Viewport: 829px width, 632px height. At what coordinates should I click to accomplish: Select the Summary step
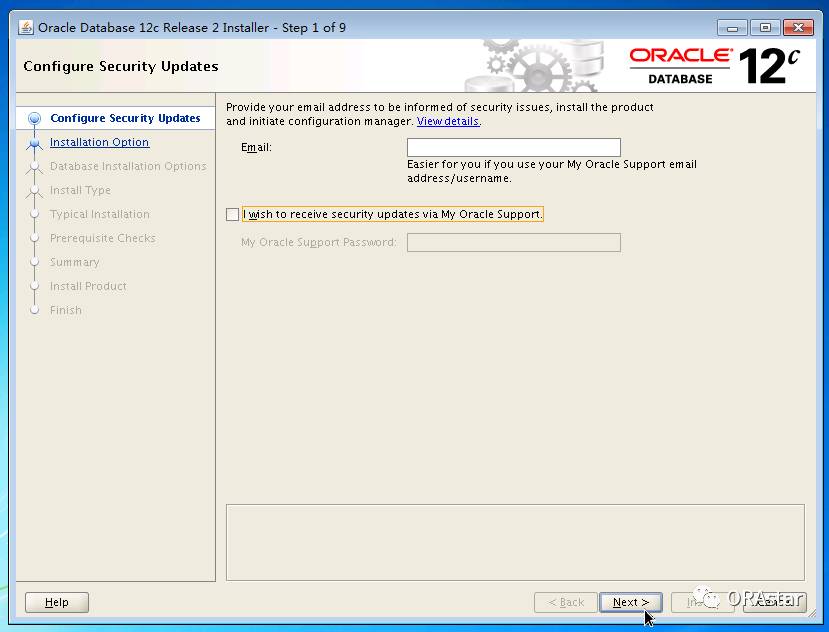coord(75,262)
